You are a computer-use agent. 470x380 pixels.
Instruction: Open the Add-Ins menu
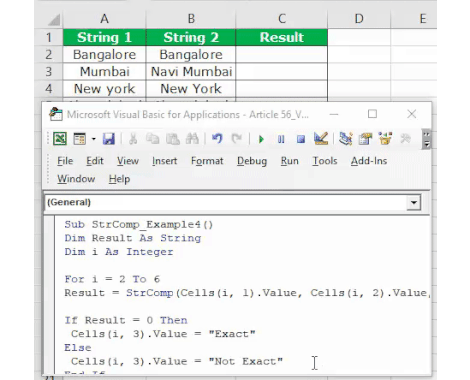(369, 161)
